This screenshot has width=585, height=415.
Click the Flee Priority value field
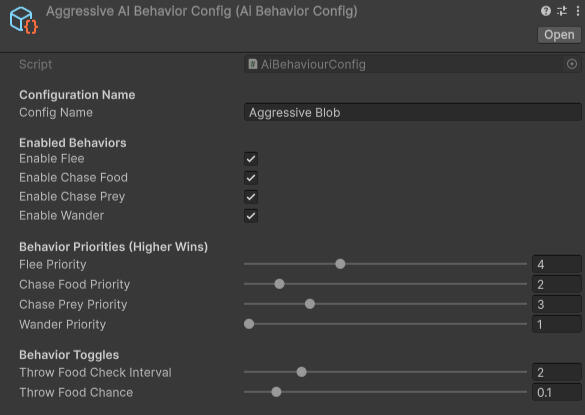[556, 265]
